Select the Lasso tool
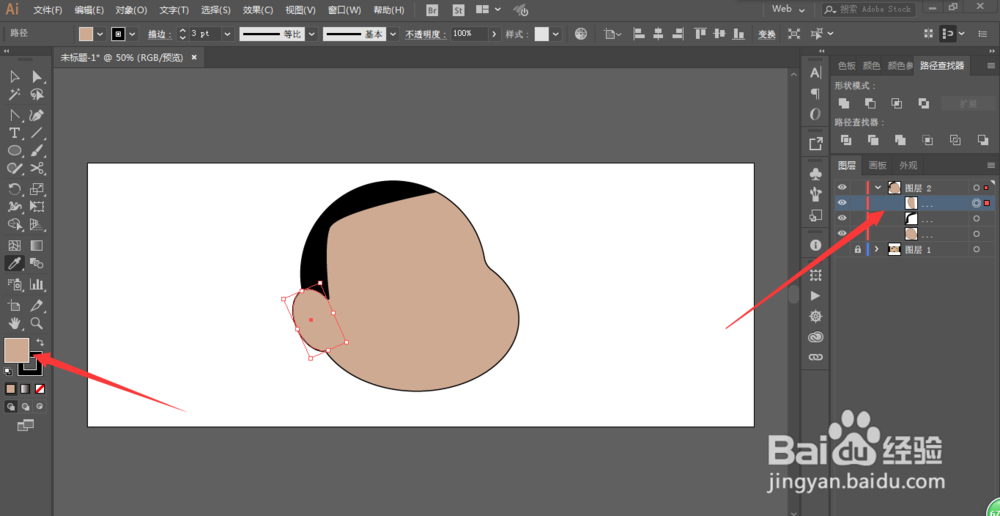Image resolution: width=1000 pixels, height=516 pixels. click(x=37, y=95)
